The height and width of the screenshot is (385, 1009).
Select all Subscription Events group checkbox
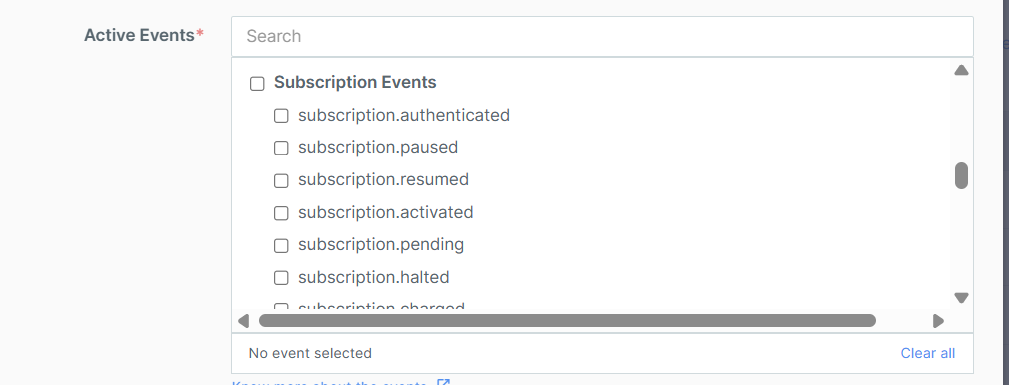pos(257,84)
